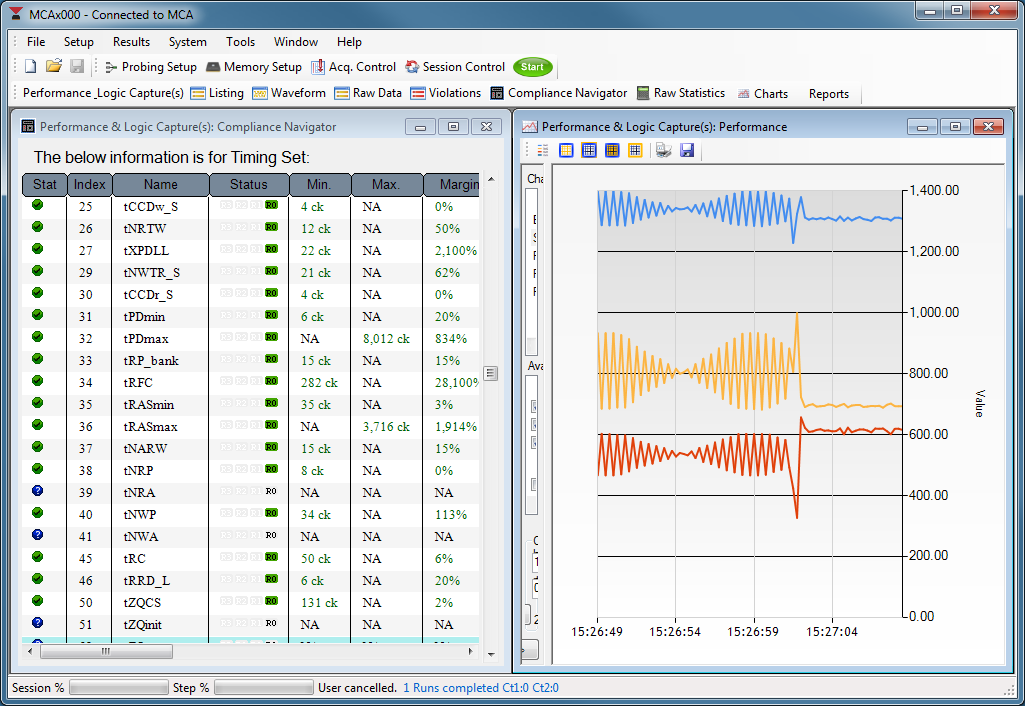Save the Performance chart via floppy icon
Screen dimensions: 1025x706
click(687, 150)
